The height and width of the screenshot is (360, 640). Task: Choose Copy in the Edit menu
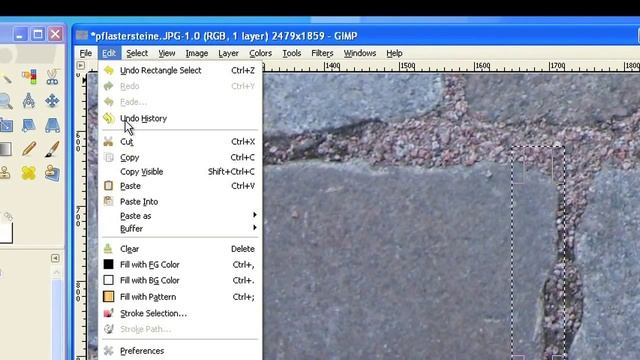click(180, 157)
